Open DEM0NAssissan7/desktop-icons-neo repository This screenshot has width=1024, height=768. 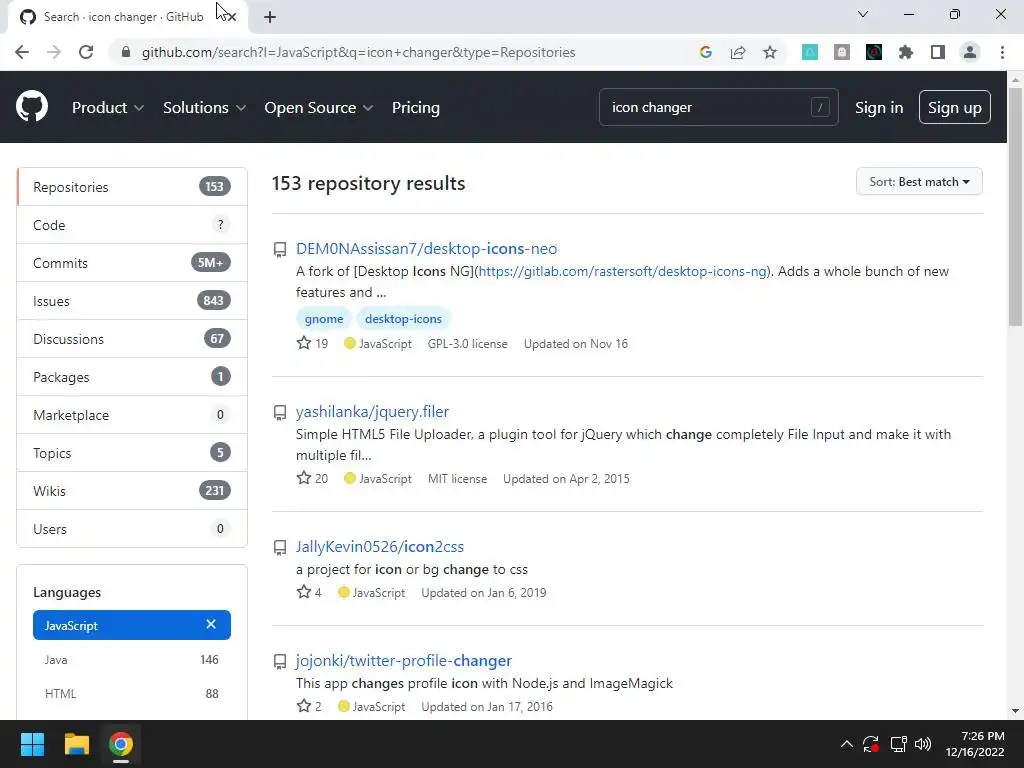[x=426, y=249]
